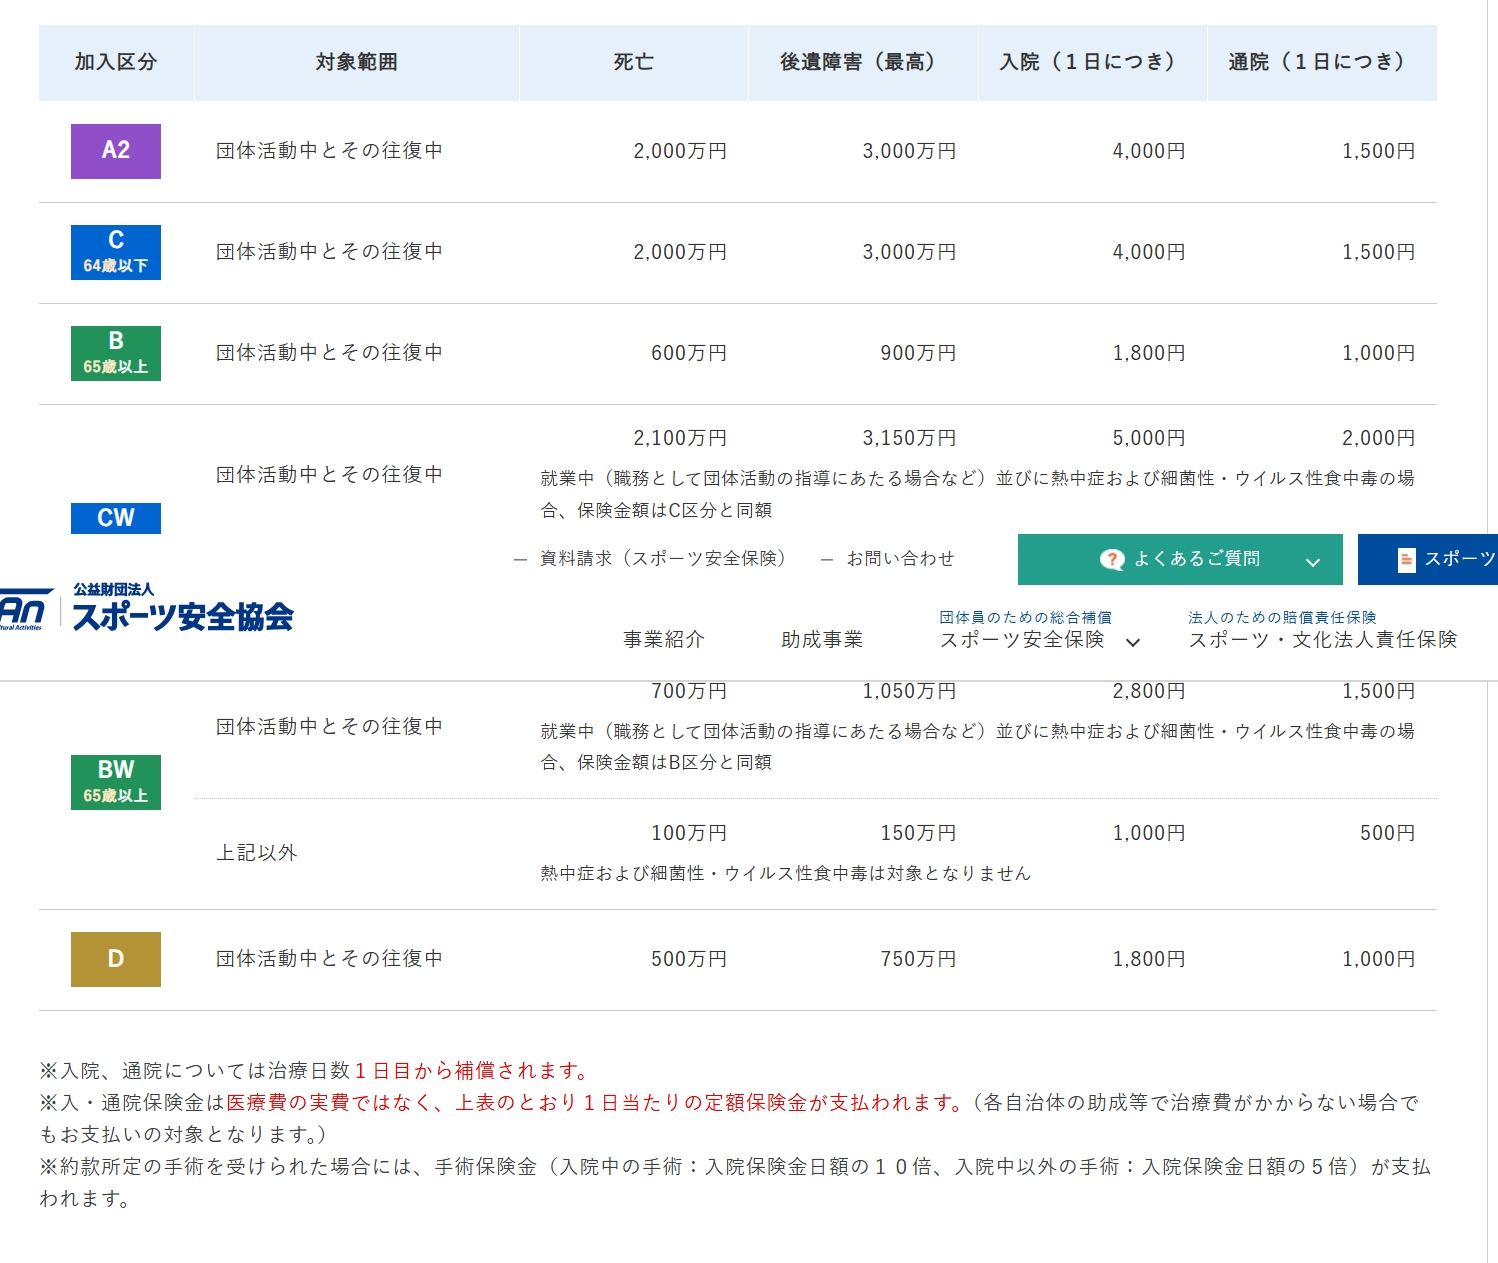Open the 事業紹介 menu item
This screenshot has width=1498, height=1263.
point(664,640)
